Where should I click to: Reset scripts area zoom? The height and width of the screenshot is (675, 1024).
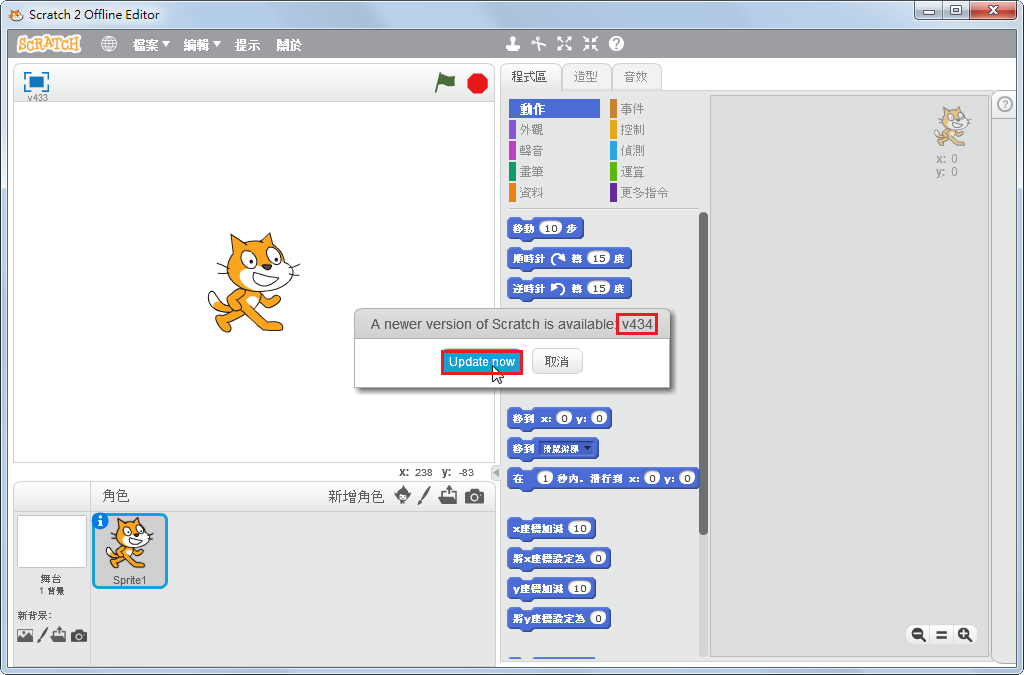(x=942, y=635)
